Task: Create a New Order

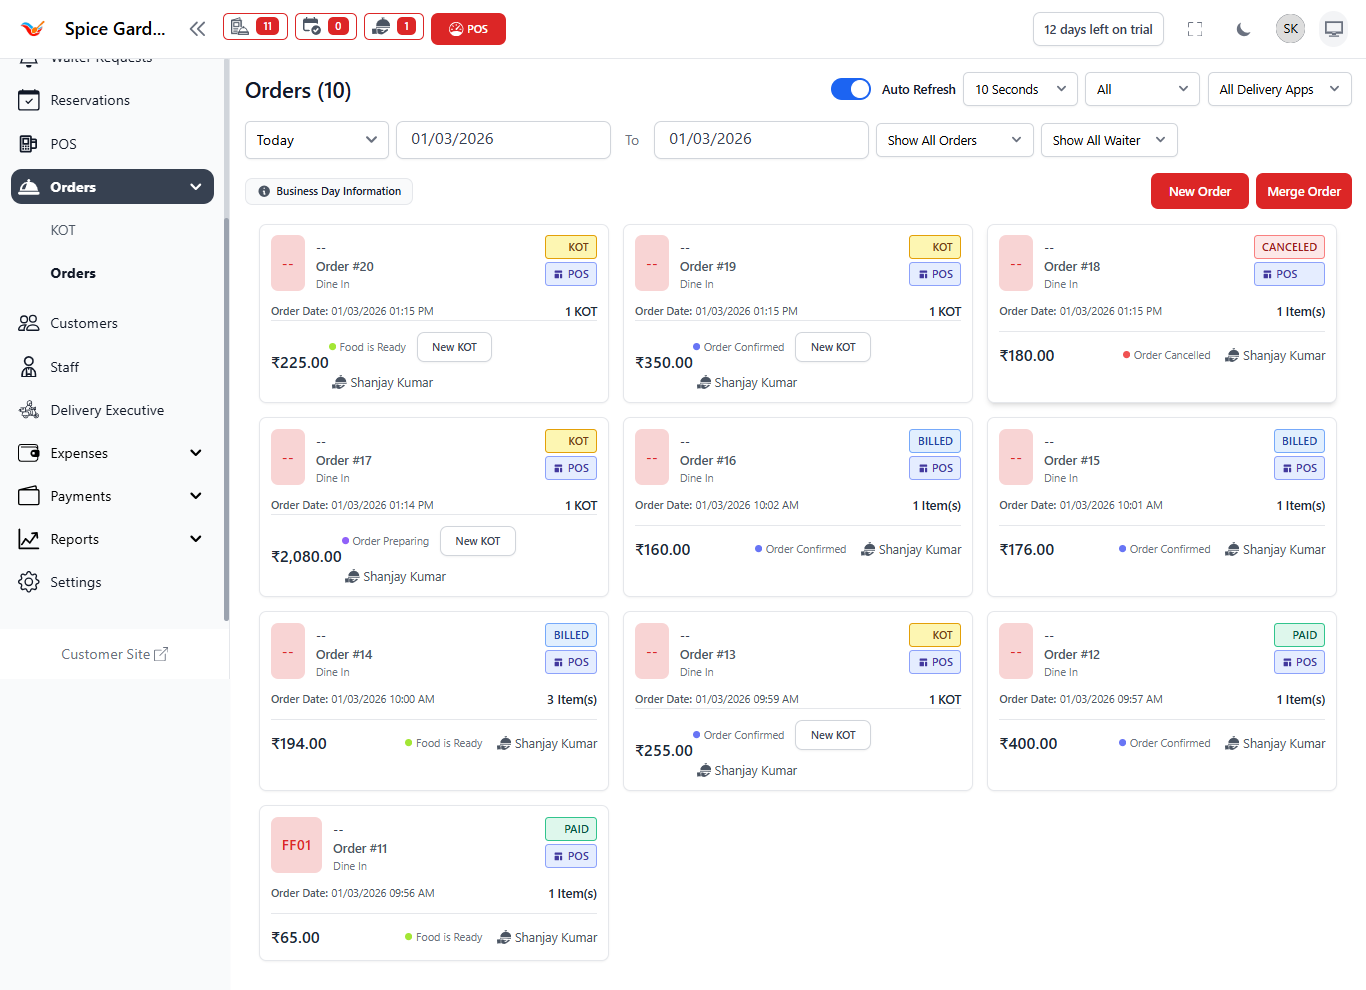Action: pyautogui.click(x=1199, y=190)
